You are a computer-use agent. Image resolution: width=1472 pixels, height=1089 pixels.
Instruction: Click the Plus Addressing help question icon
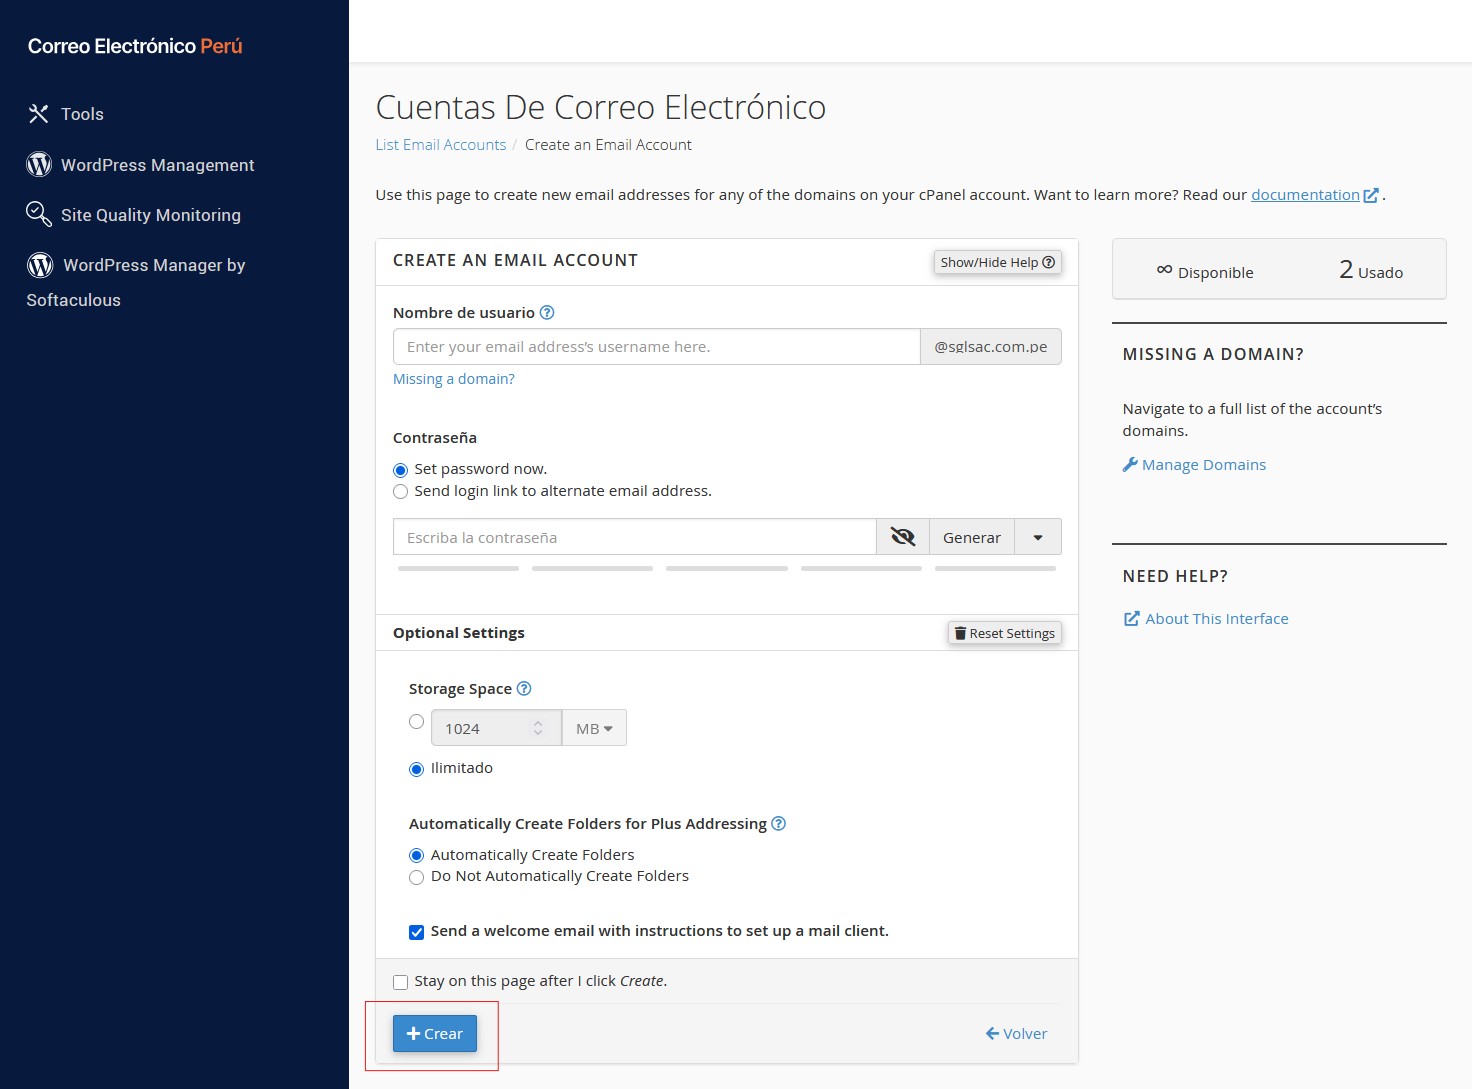point(779,824)
